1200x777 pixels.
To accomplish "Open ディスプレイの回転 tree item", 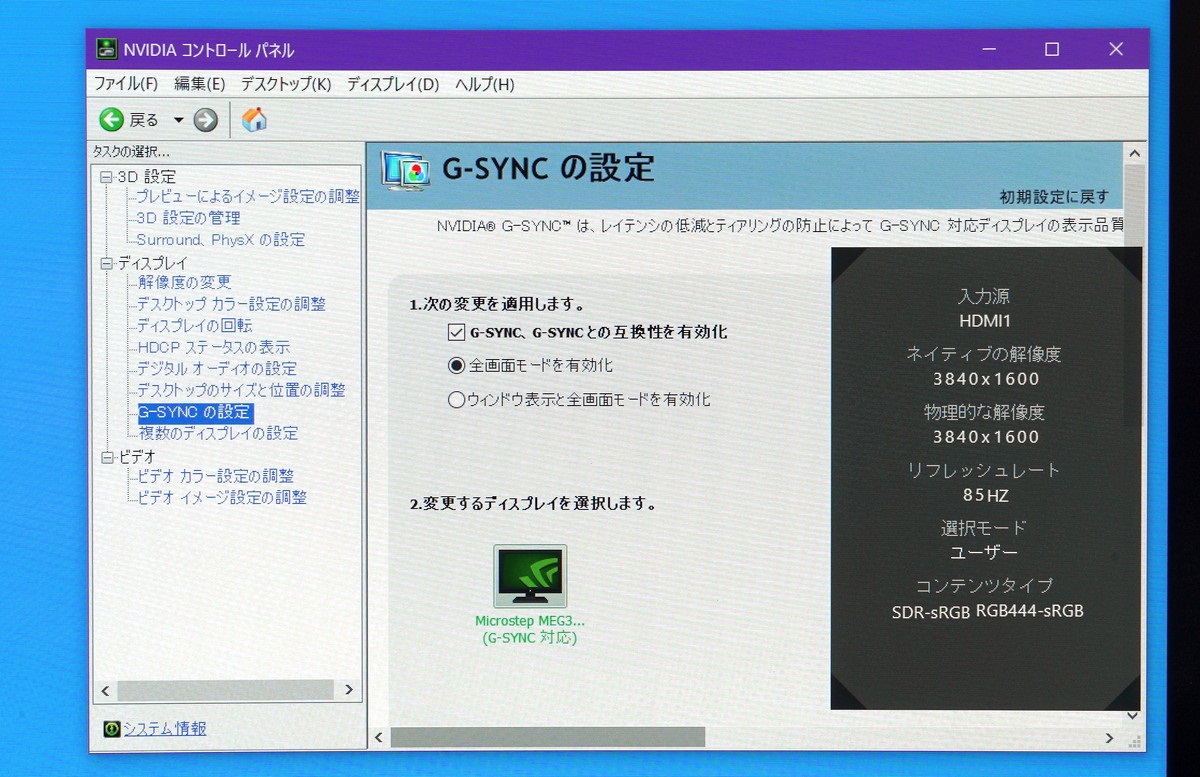I will pos(194,326).
